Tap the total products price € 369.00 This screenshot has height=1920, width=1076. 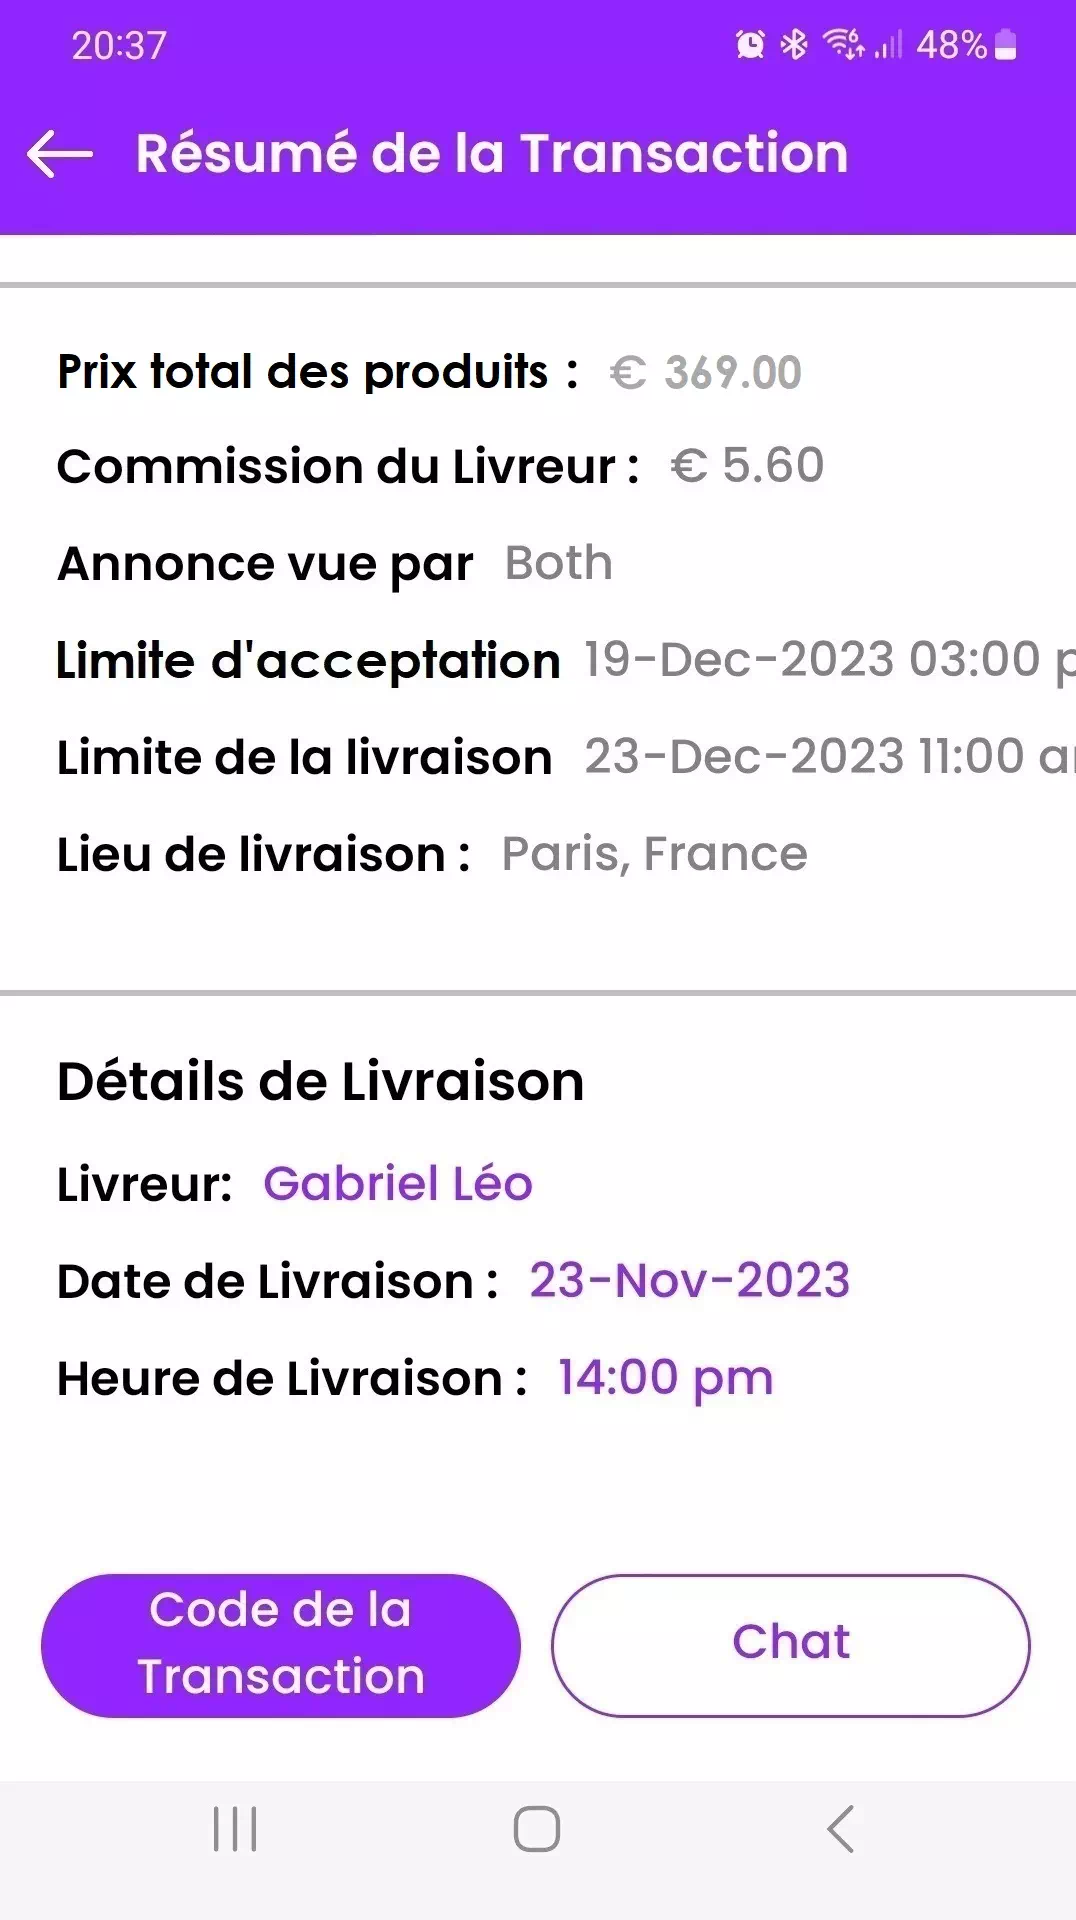(706, 373)
